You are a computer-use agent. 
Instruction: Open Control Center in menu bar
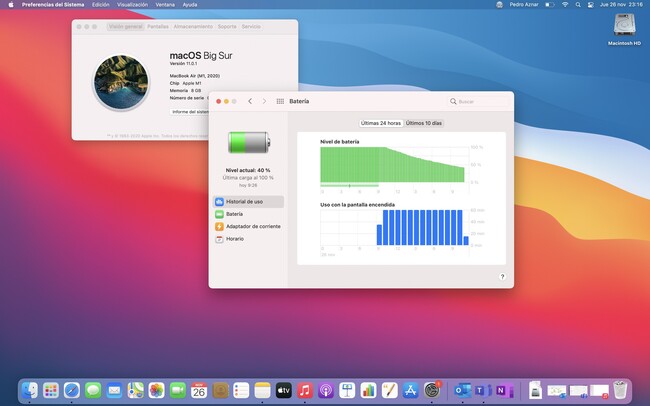(x=591, y=5)
